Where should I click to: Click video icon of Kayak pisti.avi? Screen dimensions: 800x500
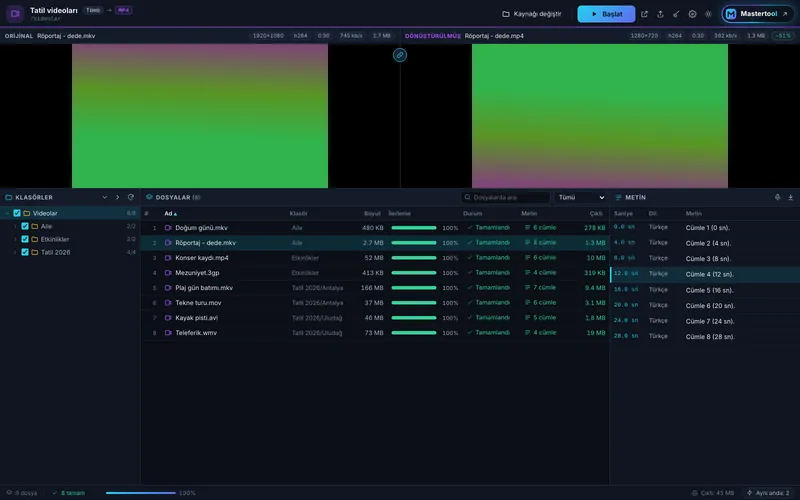168,318
